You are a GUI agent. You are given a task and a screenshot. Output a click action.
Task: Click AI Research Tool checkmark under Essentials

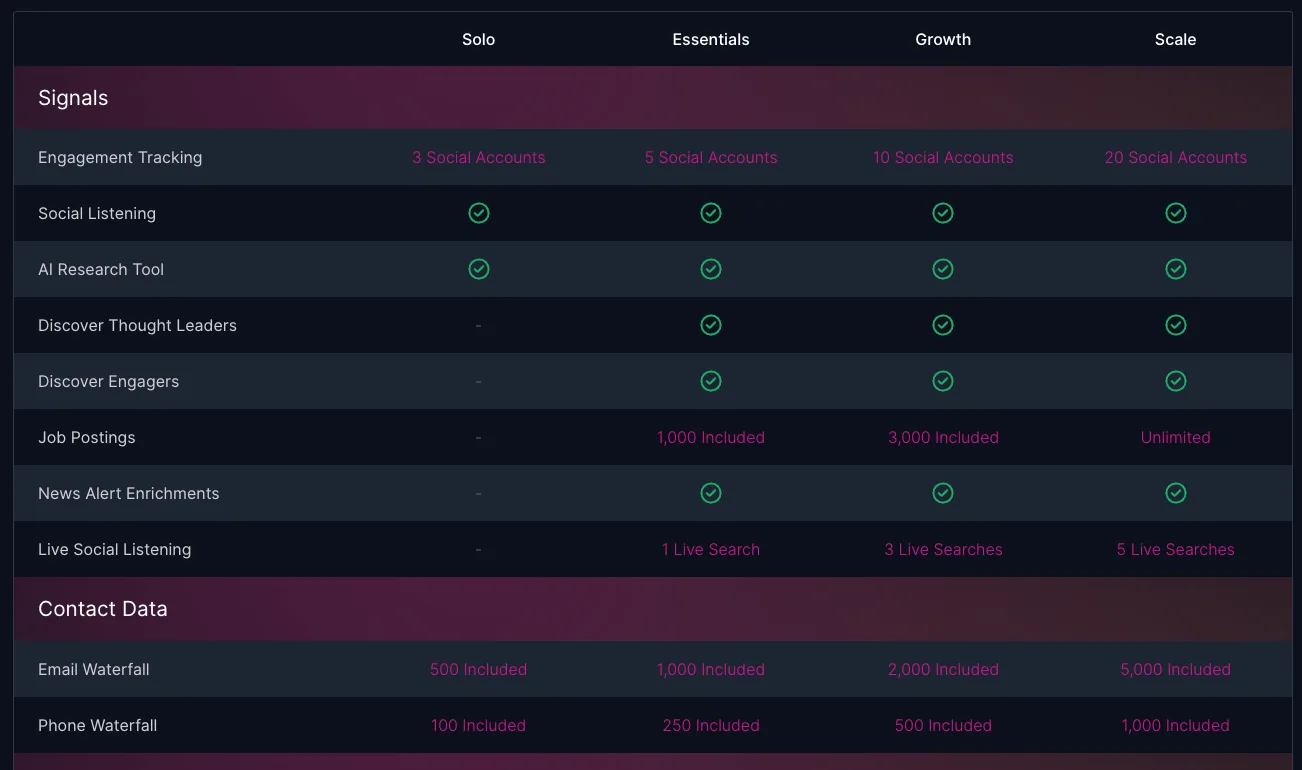[711, 269]
